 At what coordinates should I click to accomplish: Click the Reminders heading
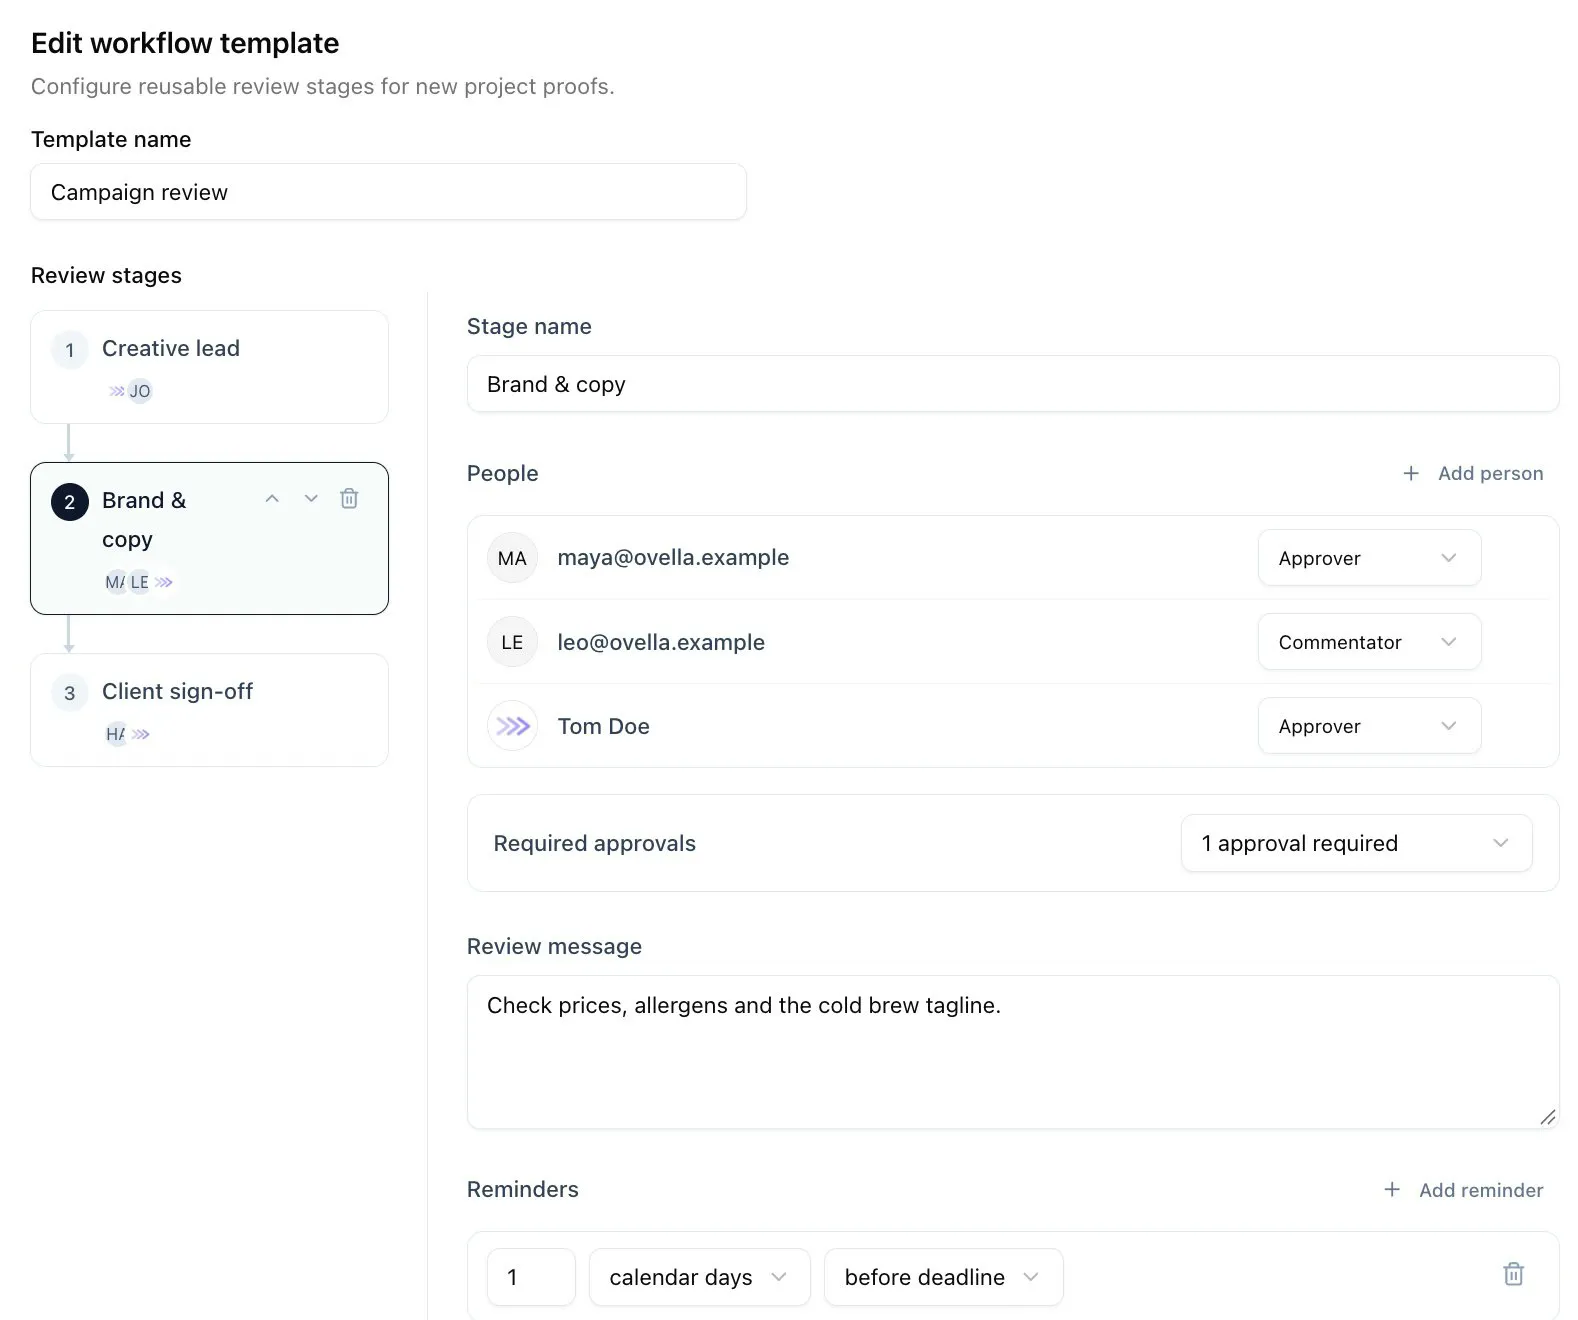point(523,1189)
